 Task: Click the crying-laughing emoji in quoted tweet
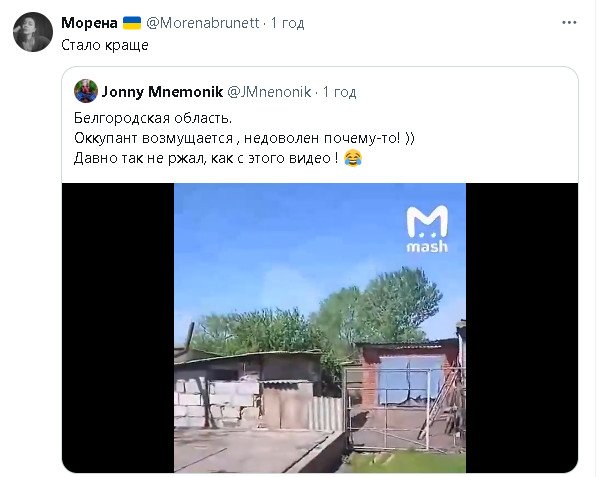point(353,158)
